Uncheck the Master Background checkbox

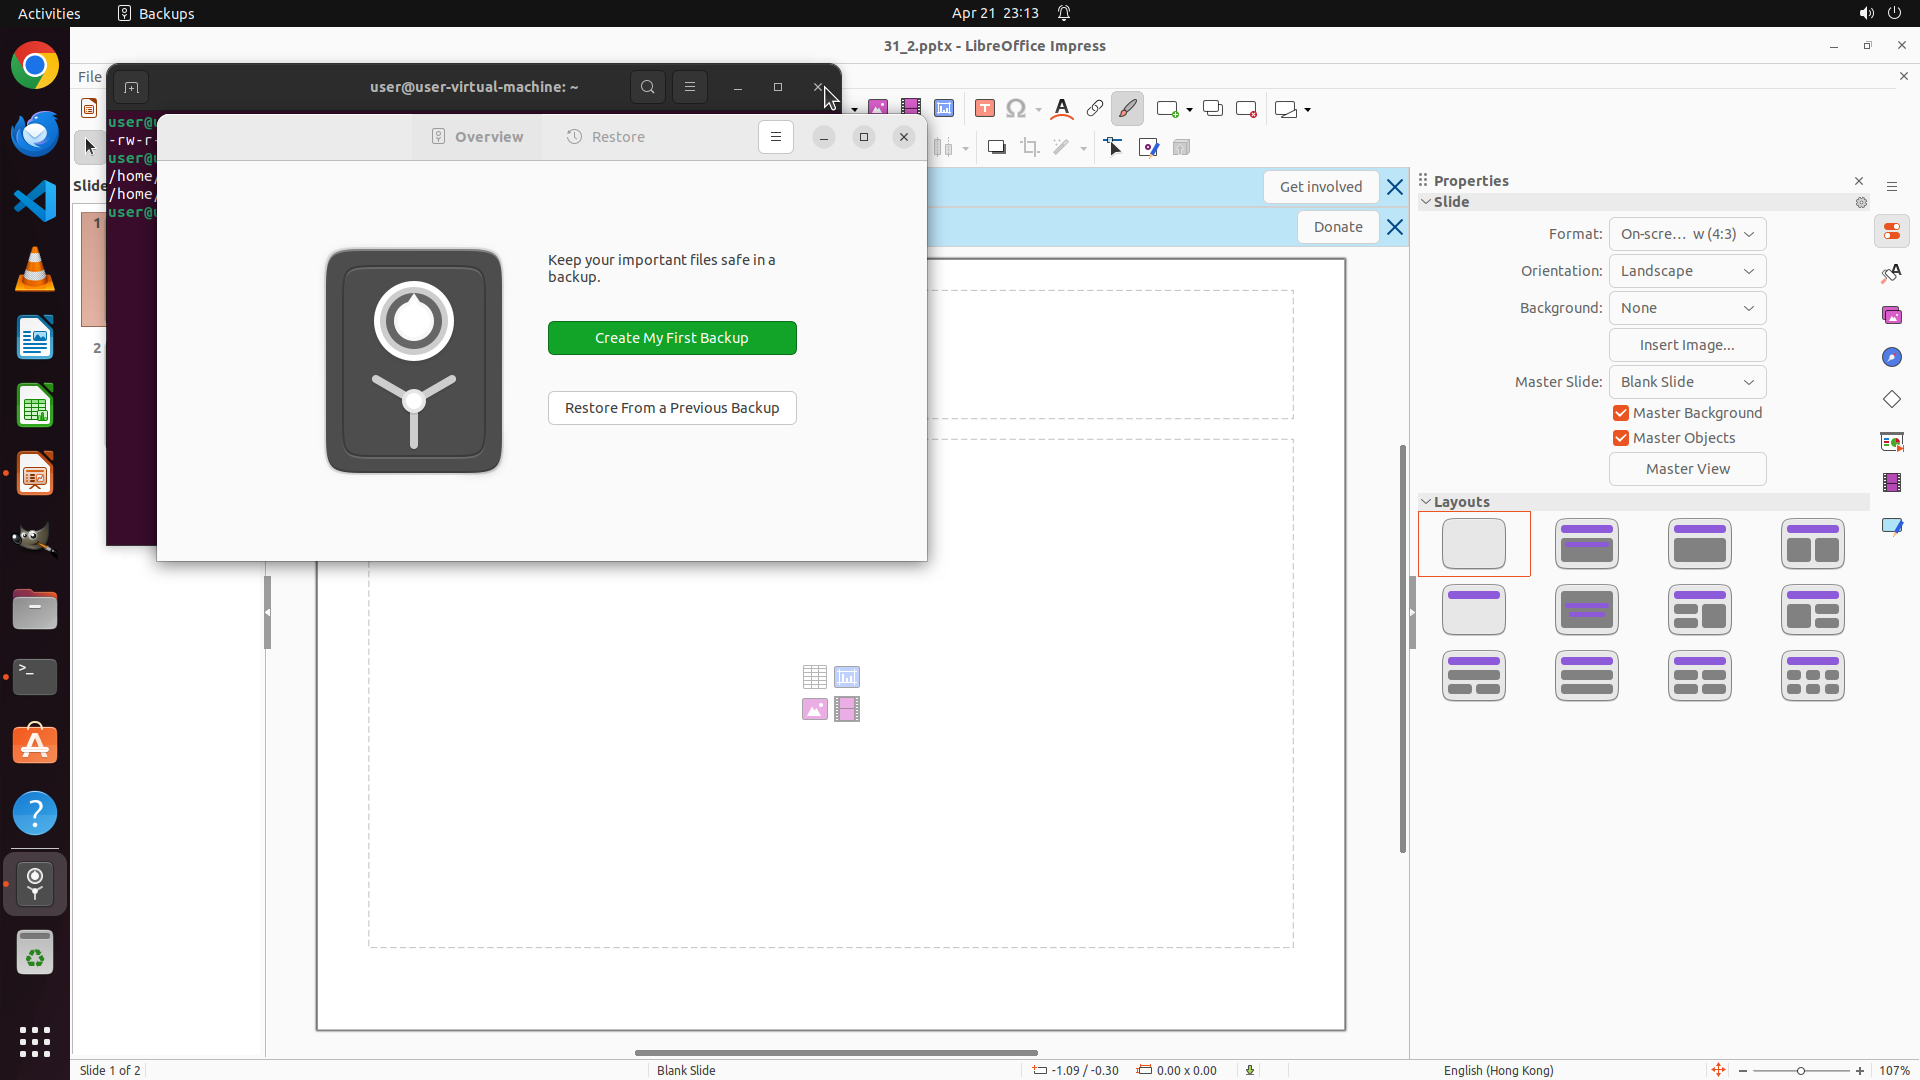click(x=1621, y=413)
